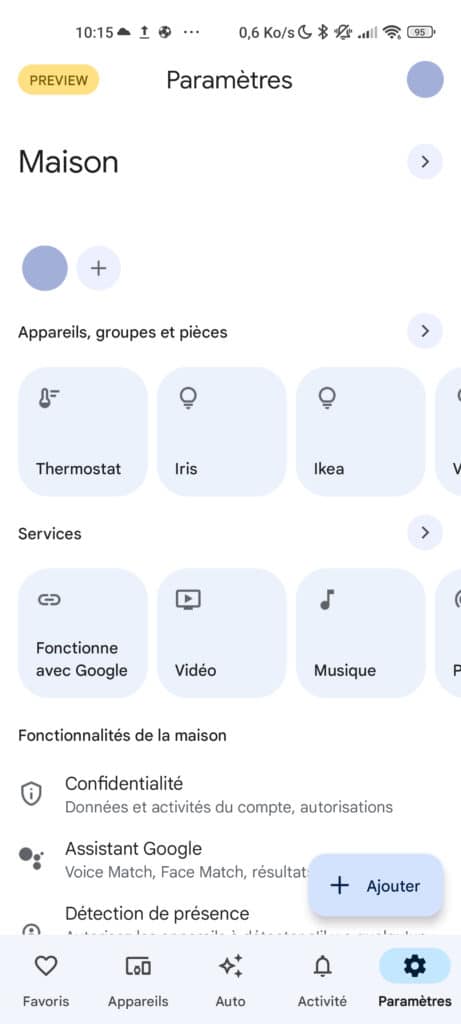This screenshot has width=461, height=1024.
Task: Open Confidentialité settings entry
Action: 230,794
